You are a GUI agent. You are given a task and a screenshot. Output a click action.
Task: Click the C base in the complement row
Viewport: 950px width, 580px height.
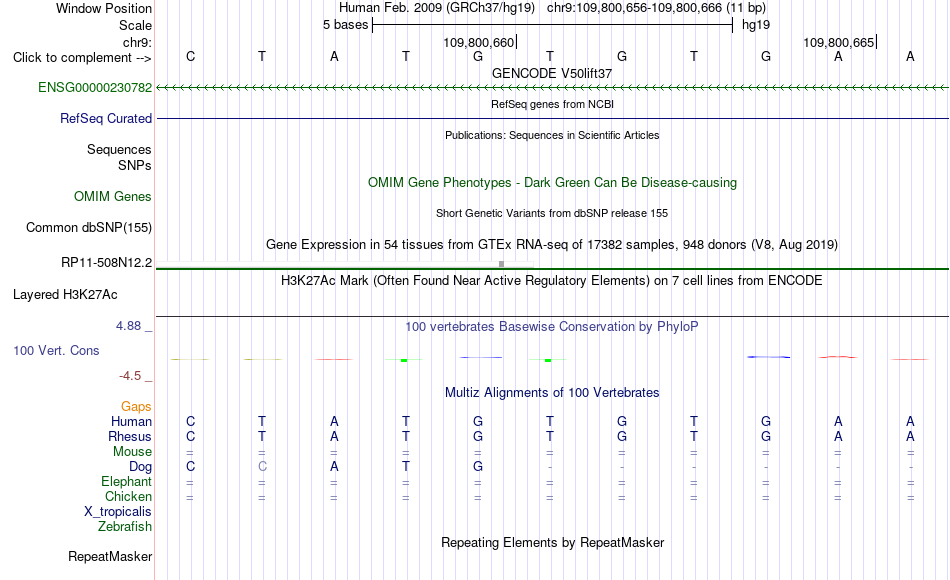coord(190,56)
